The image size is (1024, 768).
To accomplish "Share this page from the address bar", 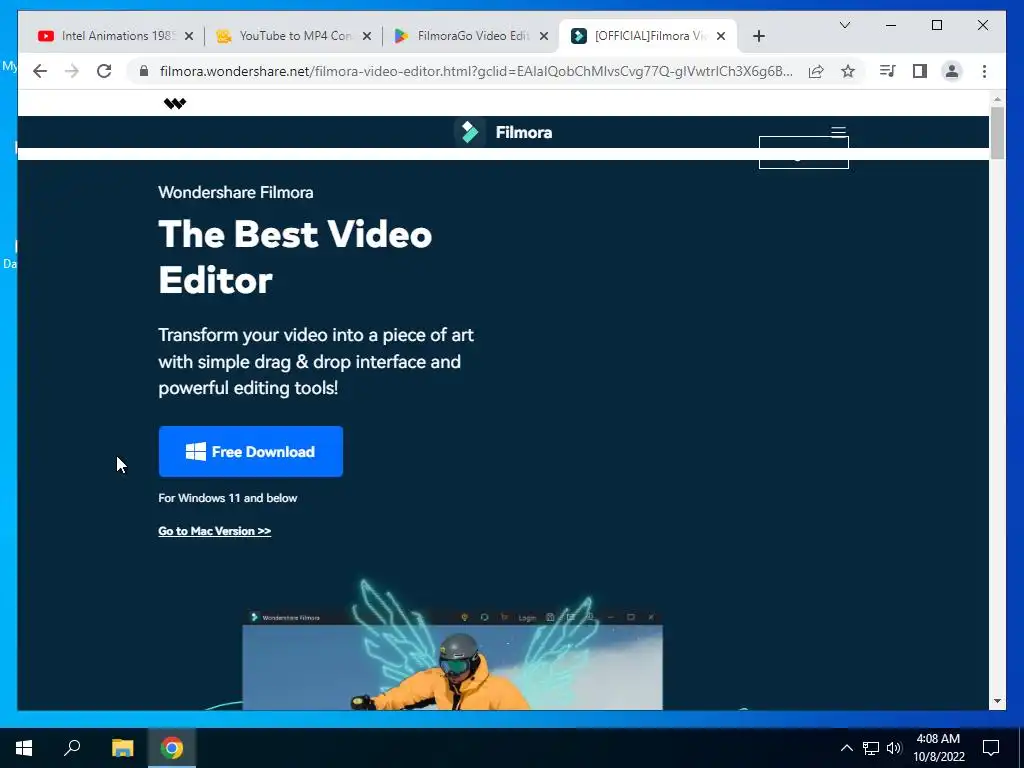I will click(816, 71).
